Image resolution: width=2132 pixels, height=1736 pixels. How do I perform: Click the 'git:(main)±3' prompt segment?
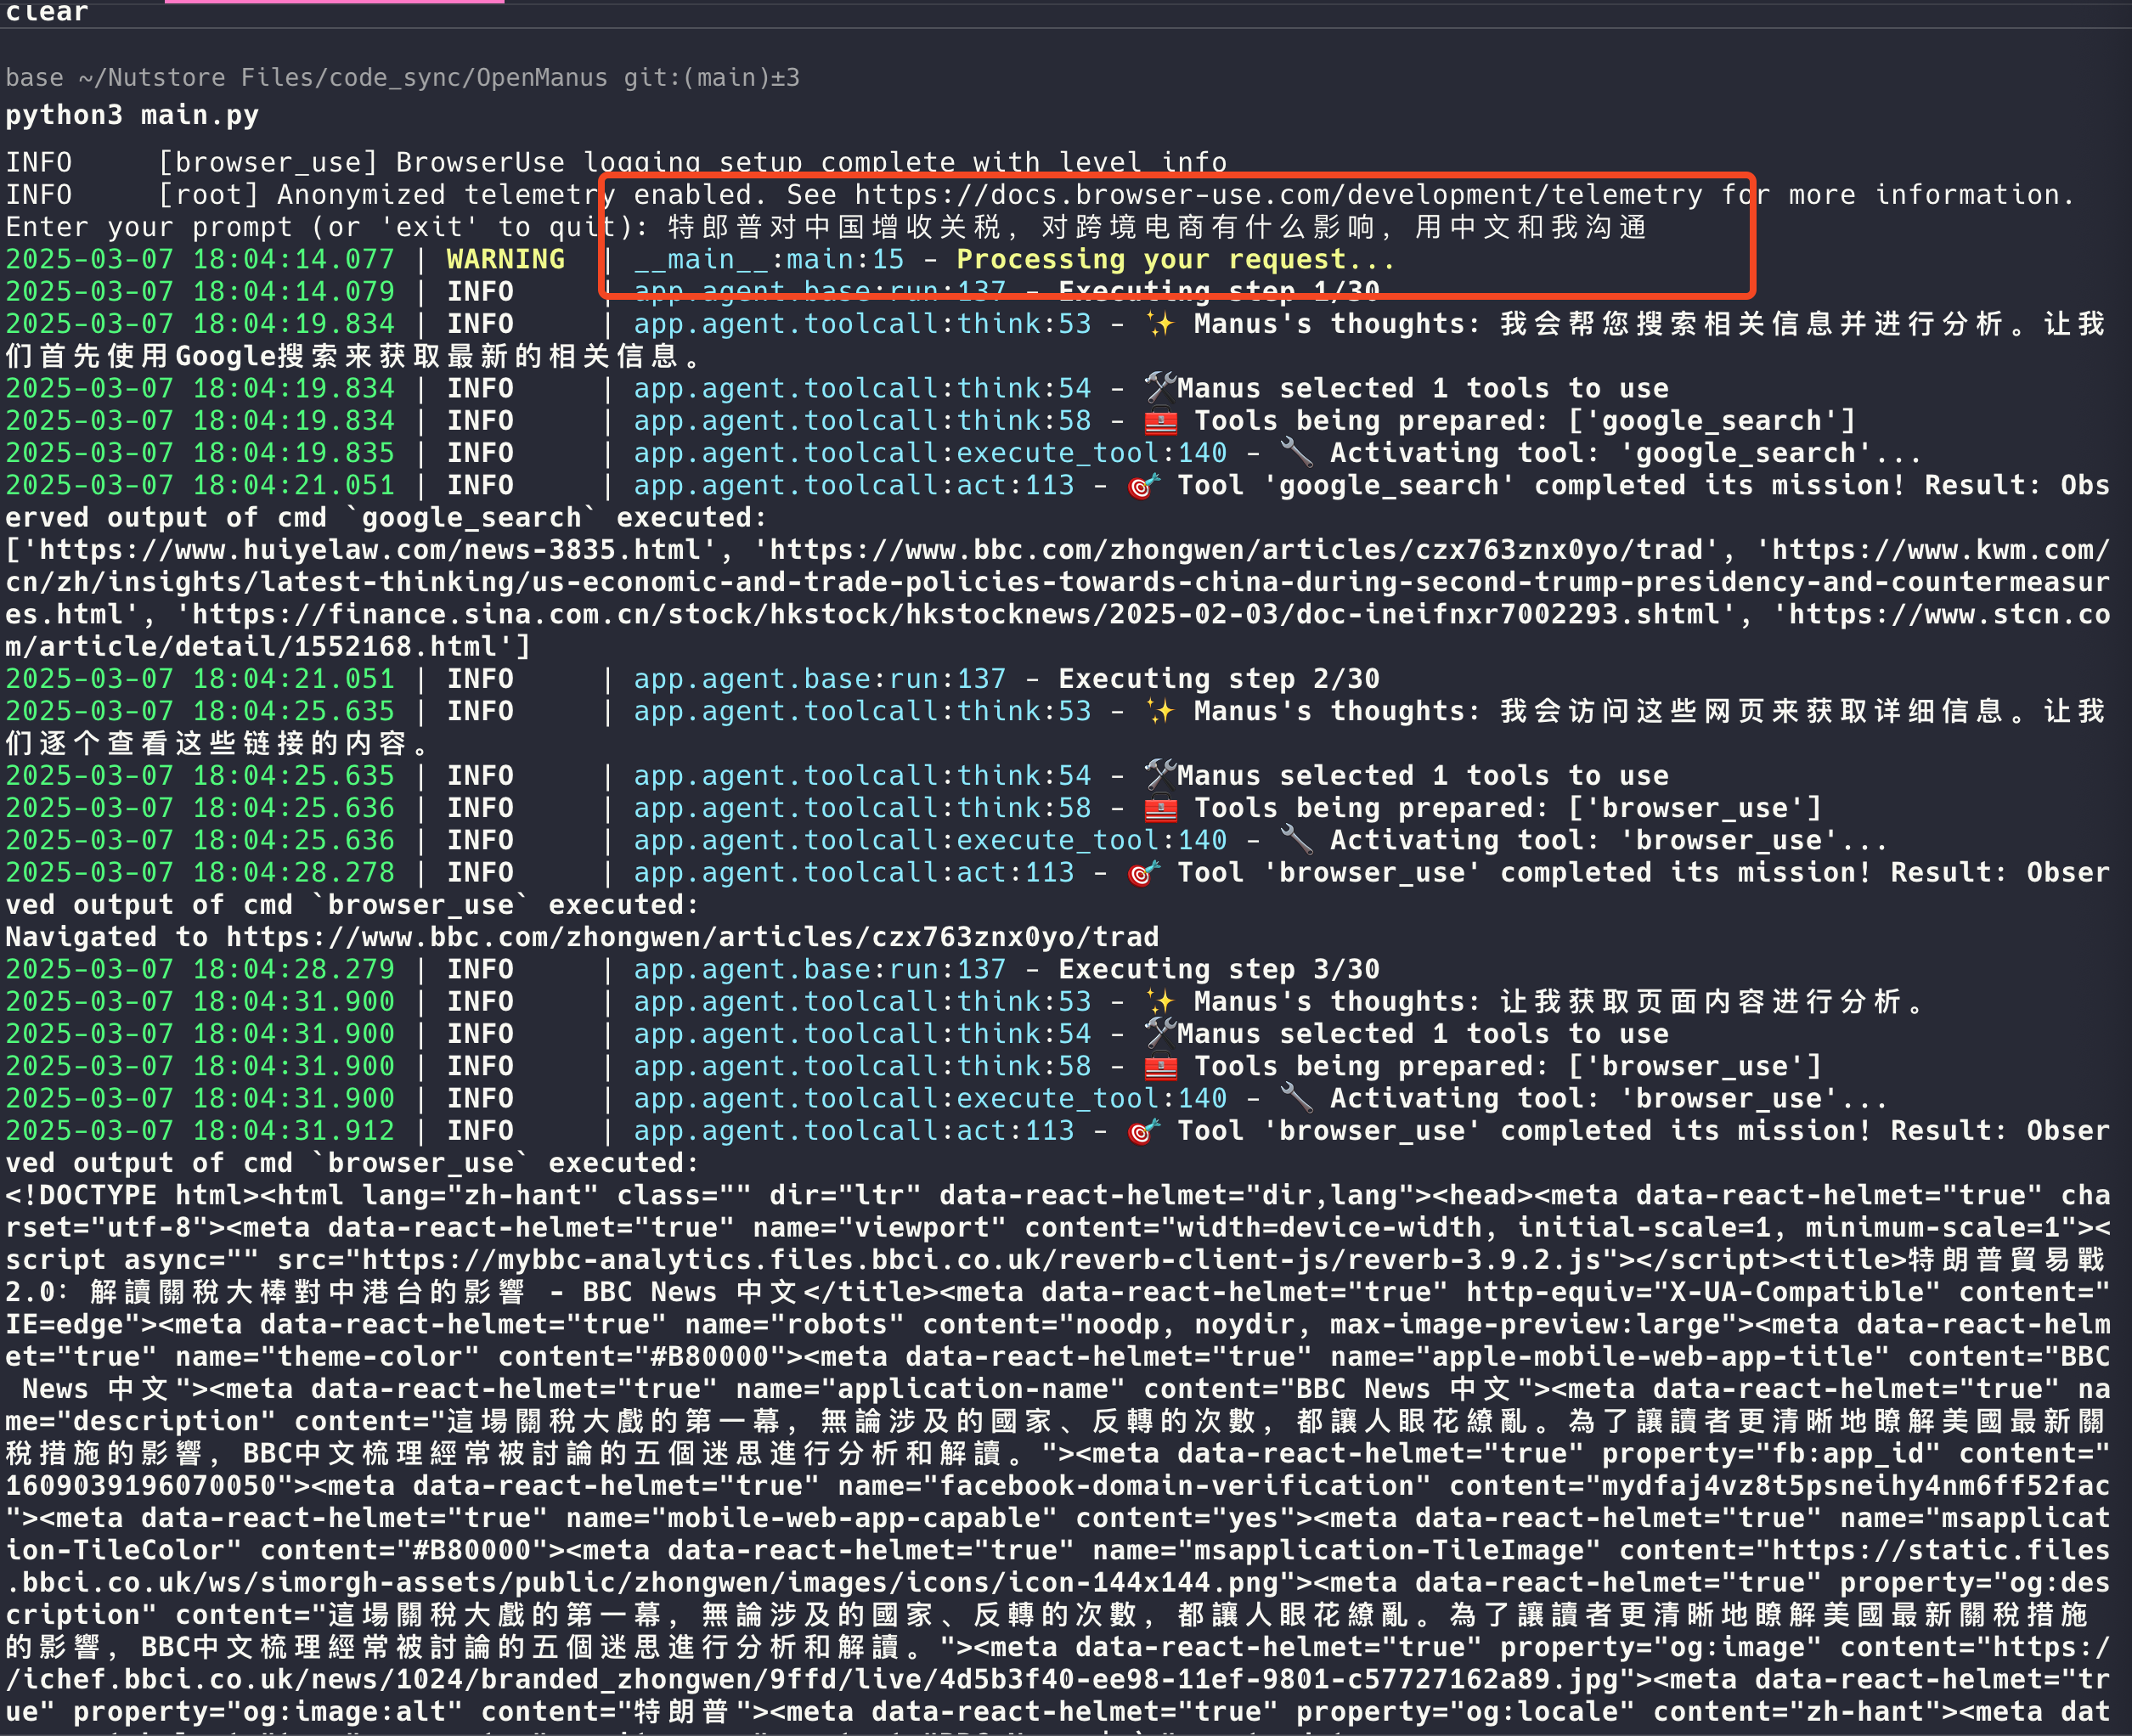[711, 78]
